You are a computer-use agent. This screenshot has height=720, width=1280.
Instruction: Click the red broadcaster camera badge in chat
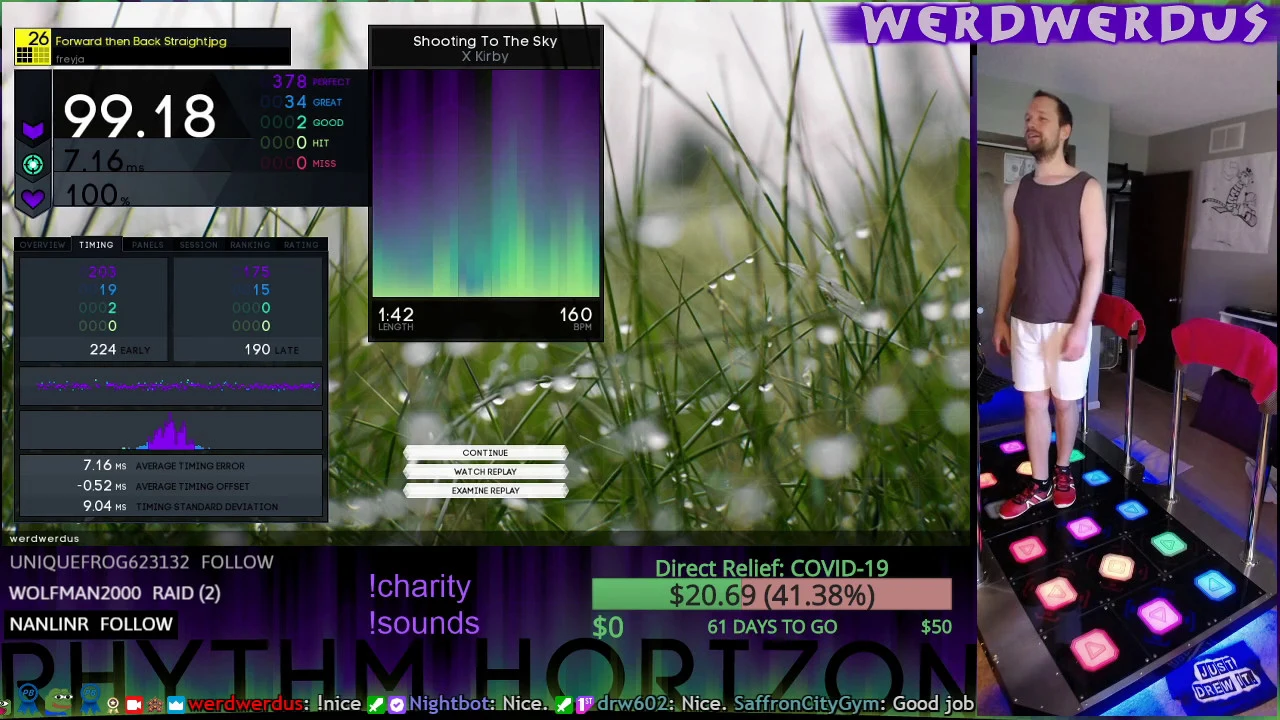coord(134,704)
